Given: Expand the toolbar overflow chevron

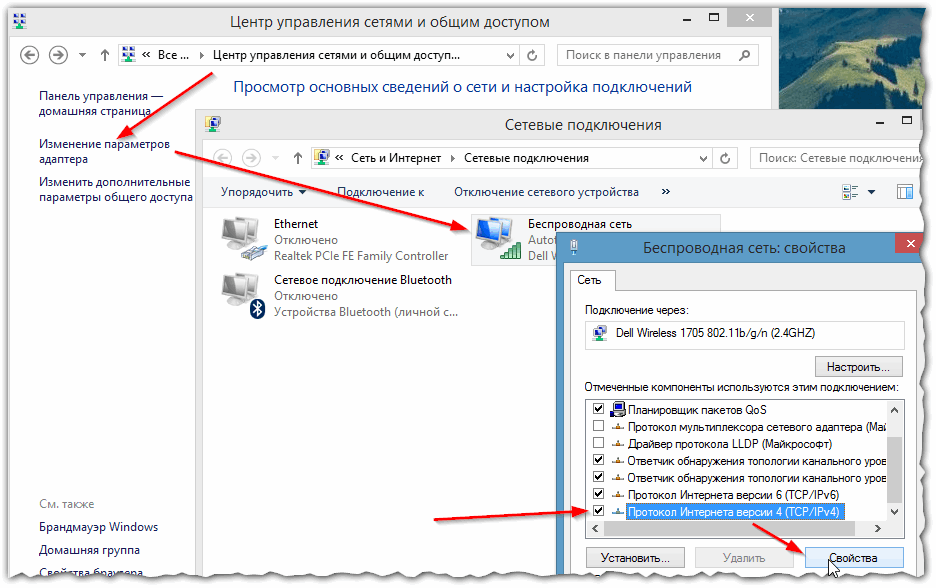Looking at the screenshot, I should pyautogui.click(x=666, y=192).
